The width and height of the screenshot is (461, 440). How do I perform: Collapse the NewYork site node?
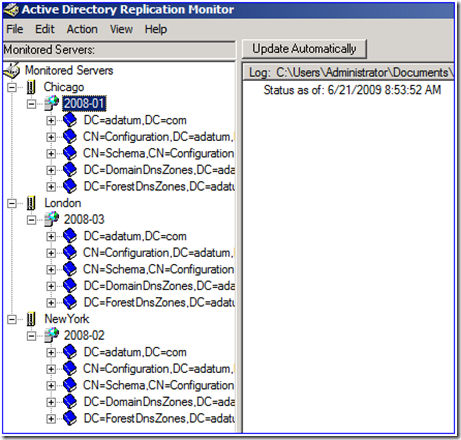click(x=12, y=319)
